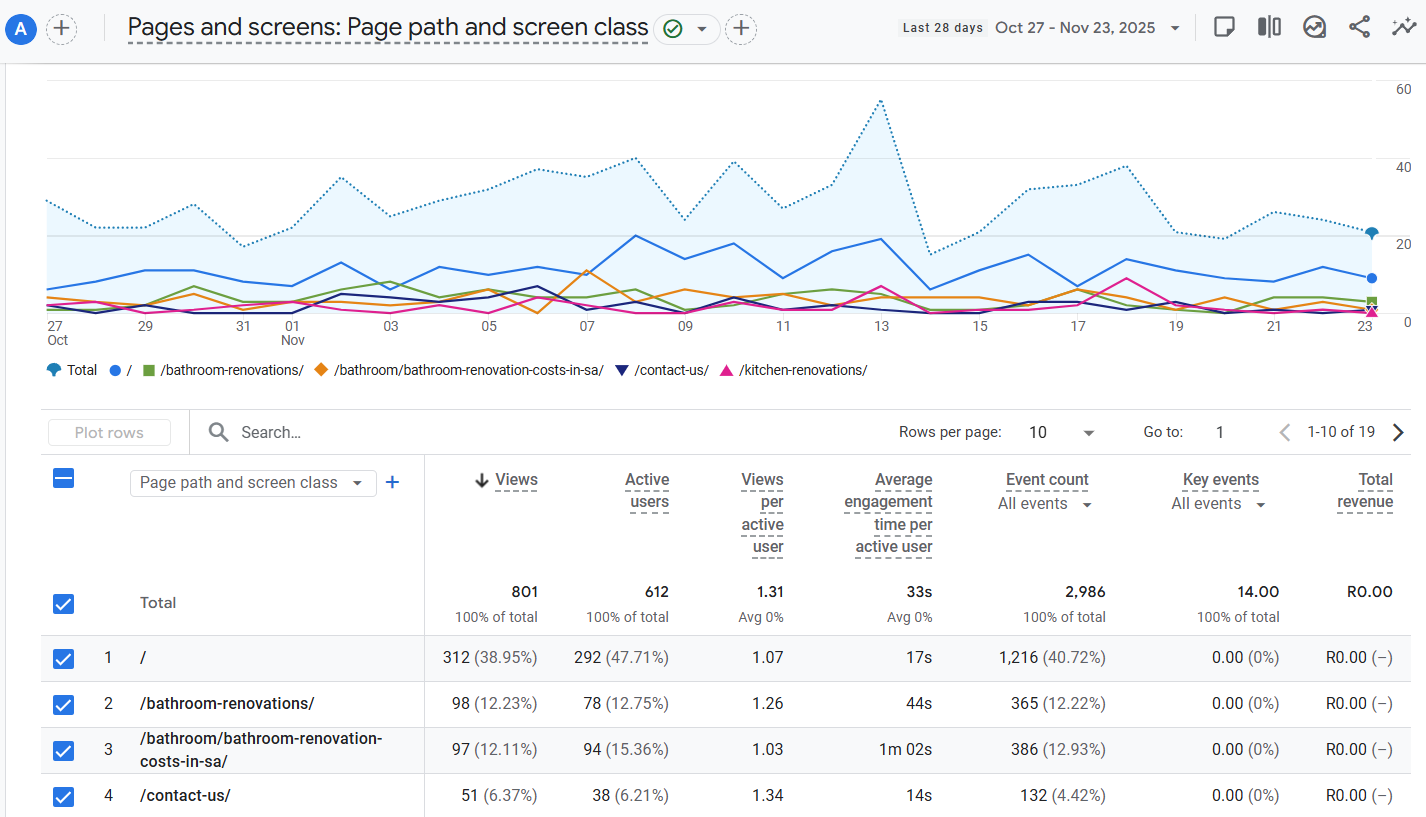
Task: Uncheck the /contact-us/ row checkbox
Action: (x=63, y=796)
